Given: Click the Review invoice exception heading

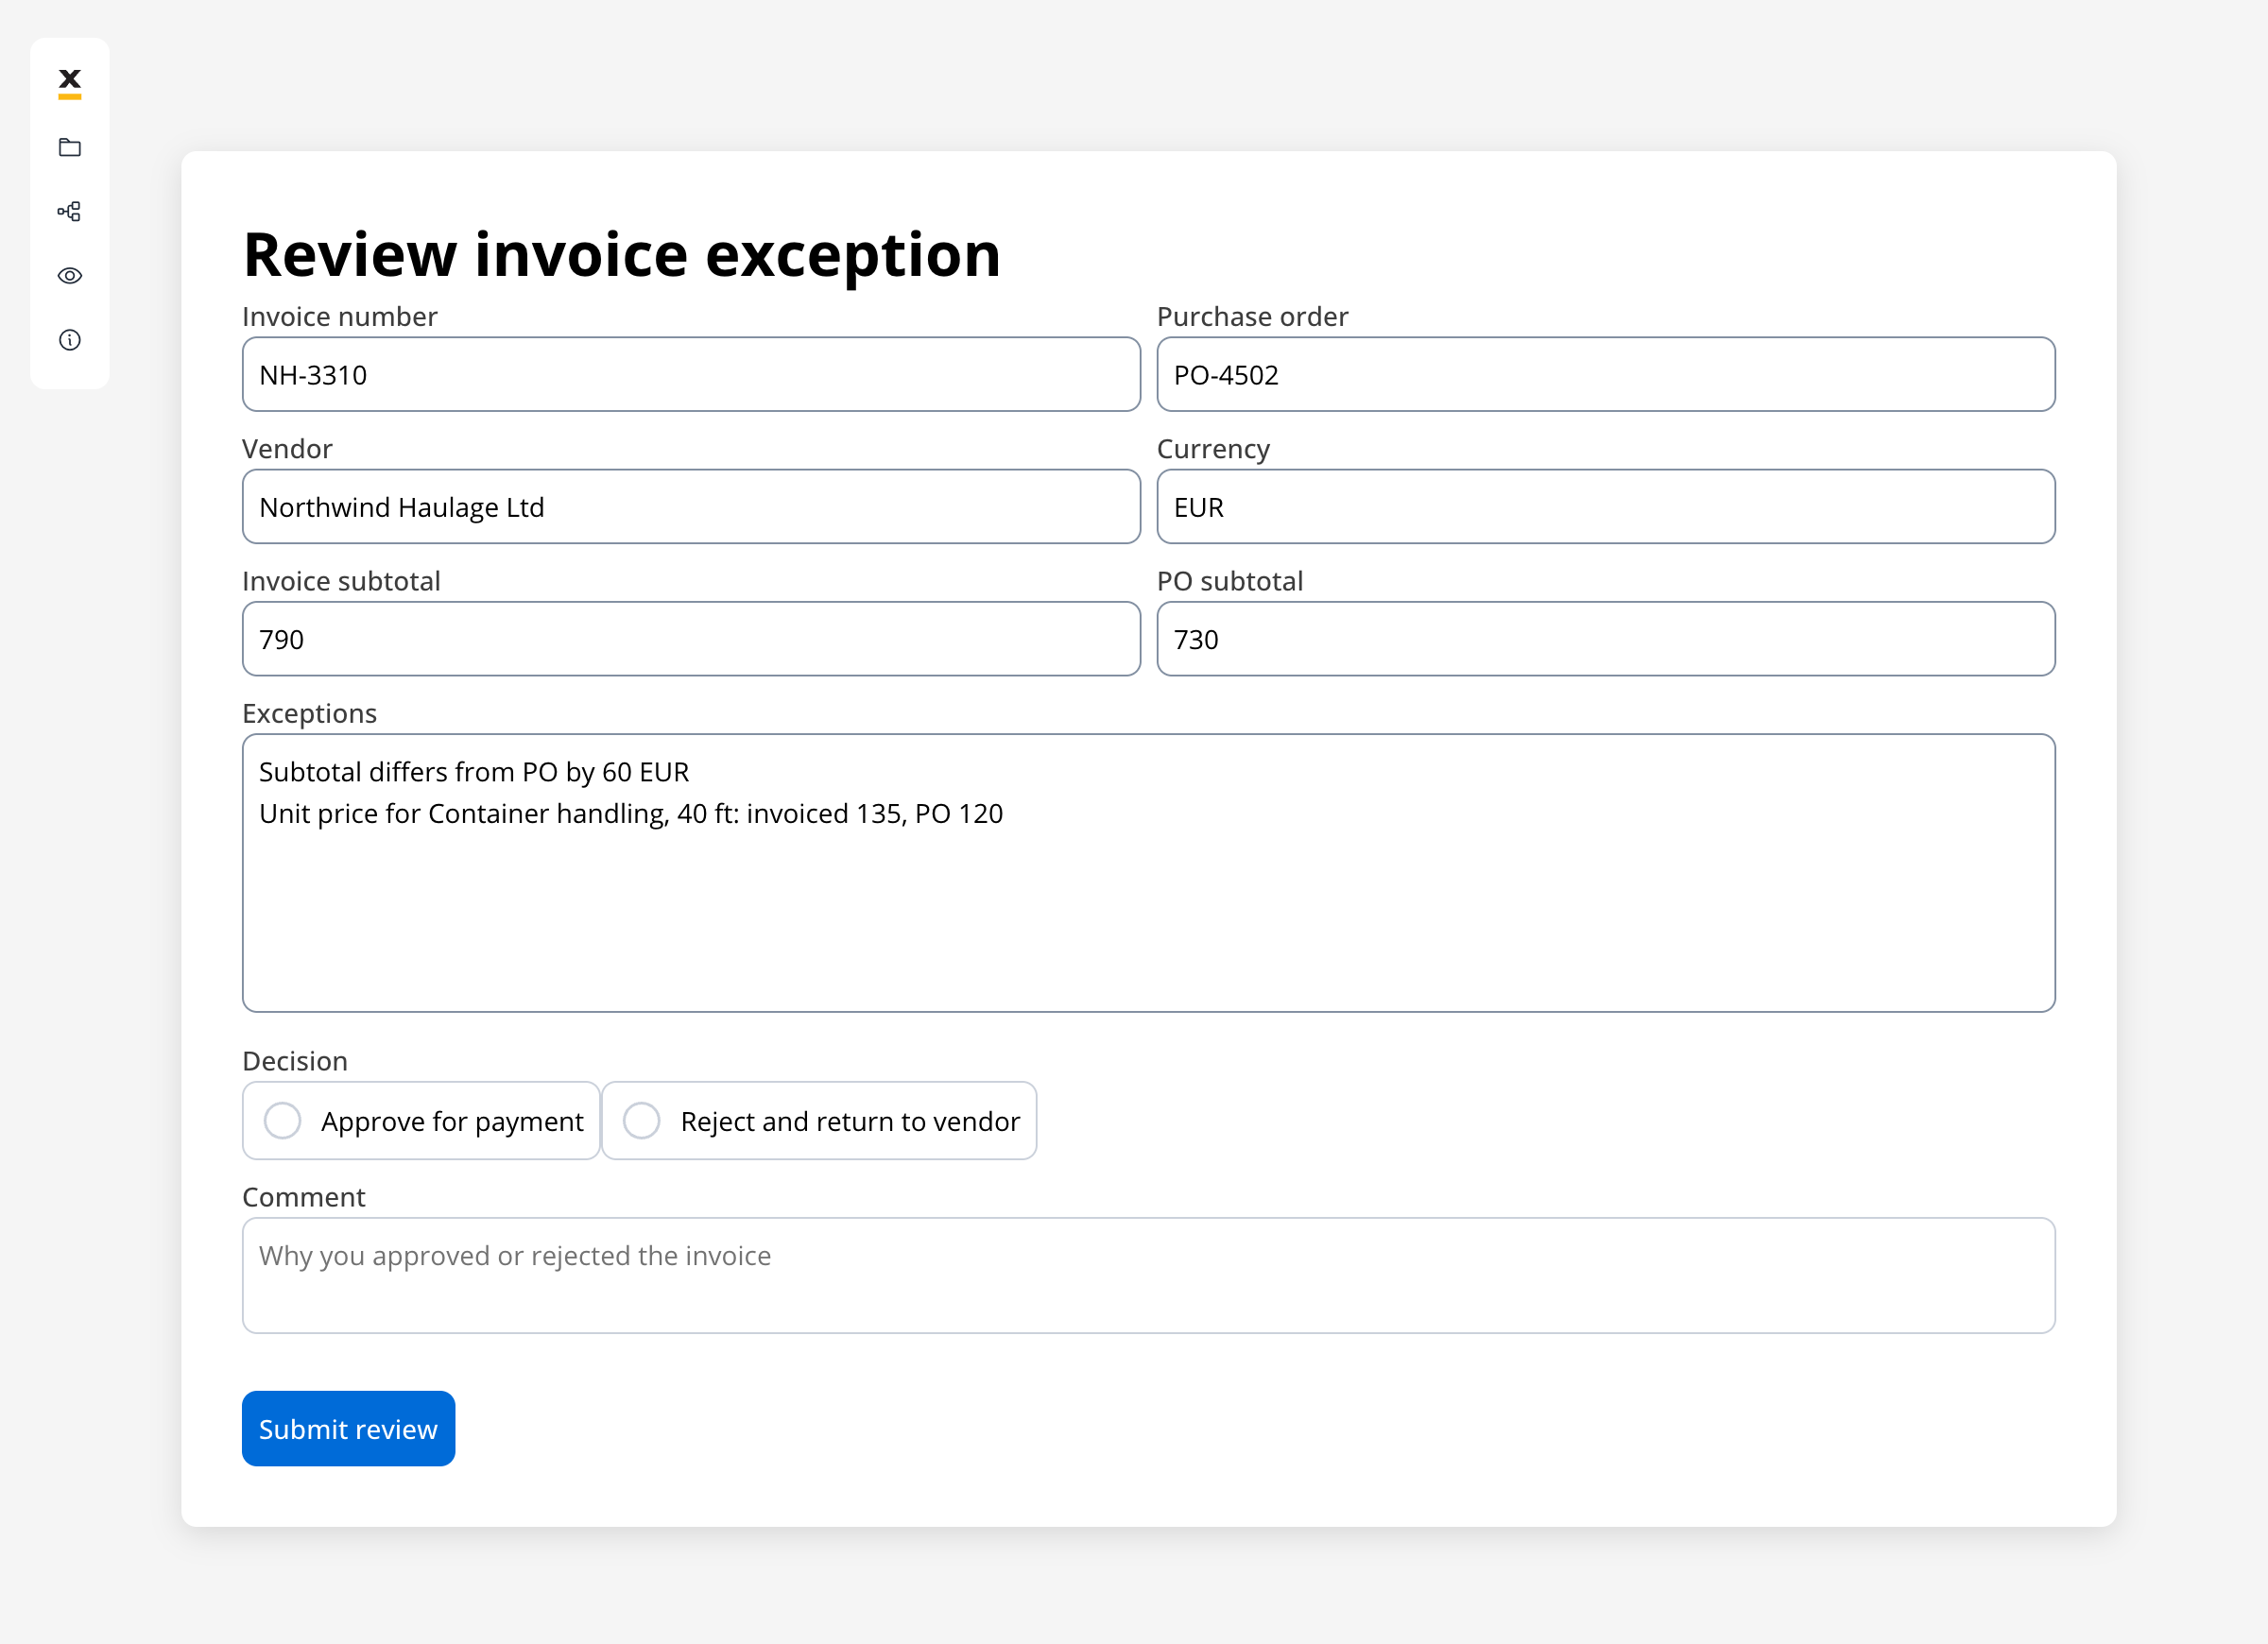Looking at the screenshot, I should tap(621, 255).
